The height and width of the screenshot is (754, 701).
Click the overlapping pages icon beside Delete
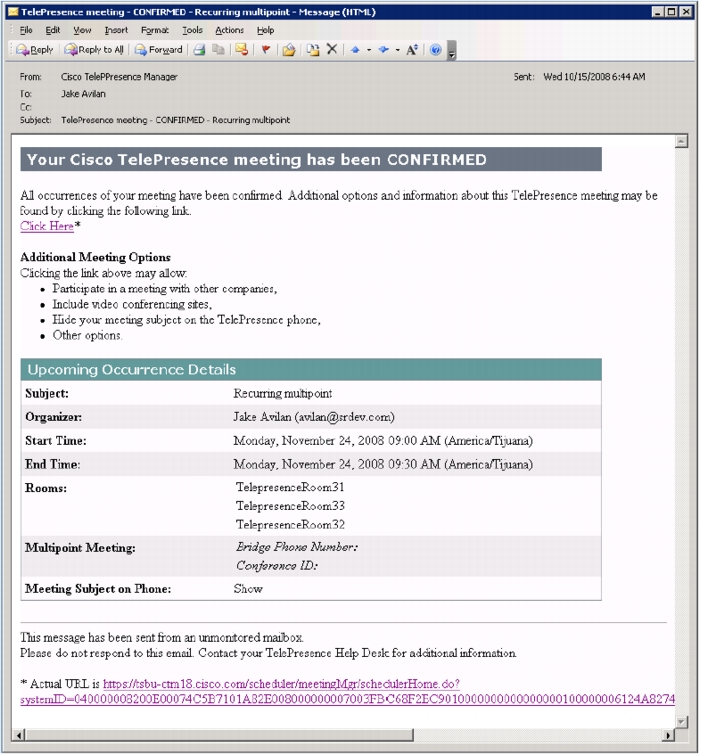coord(313,50)
